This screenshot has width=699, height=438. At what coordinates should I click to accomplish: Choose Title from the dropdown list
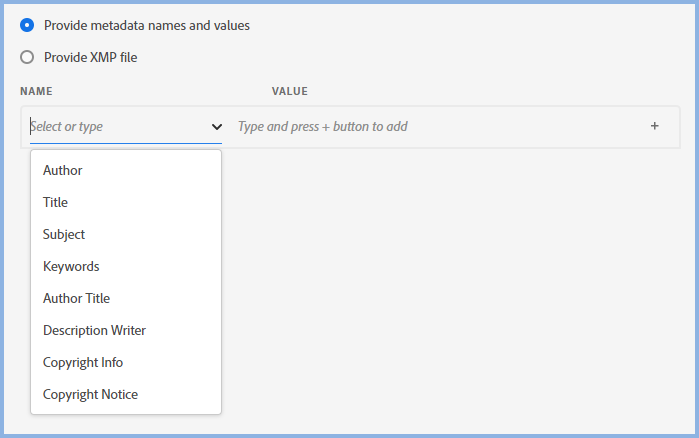pyautogui.click(x=56, y=202)
